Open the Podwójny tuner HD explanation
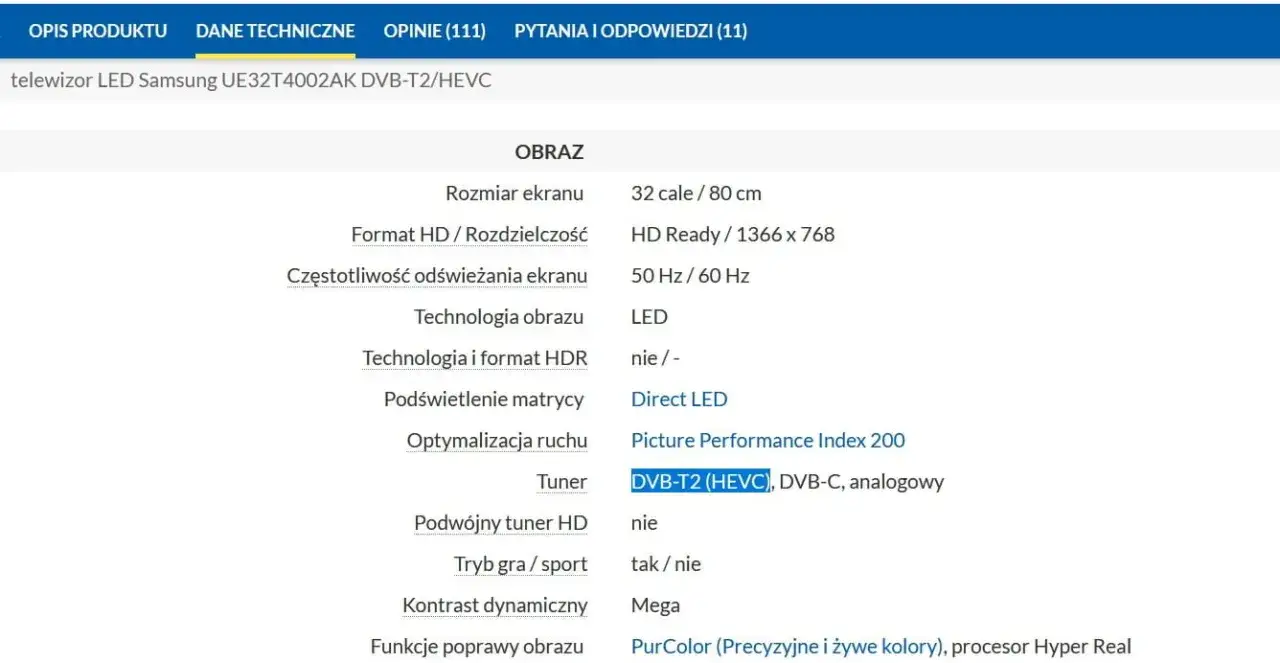The image size is (1280, 663). [500, 522]
